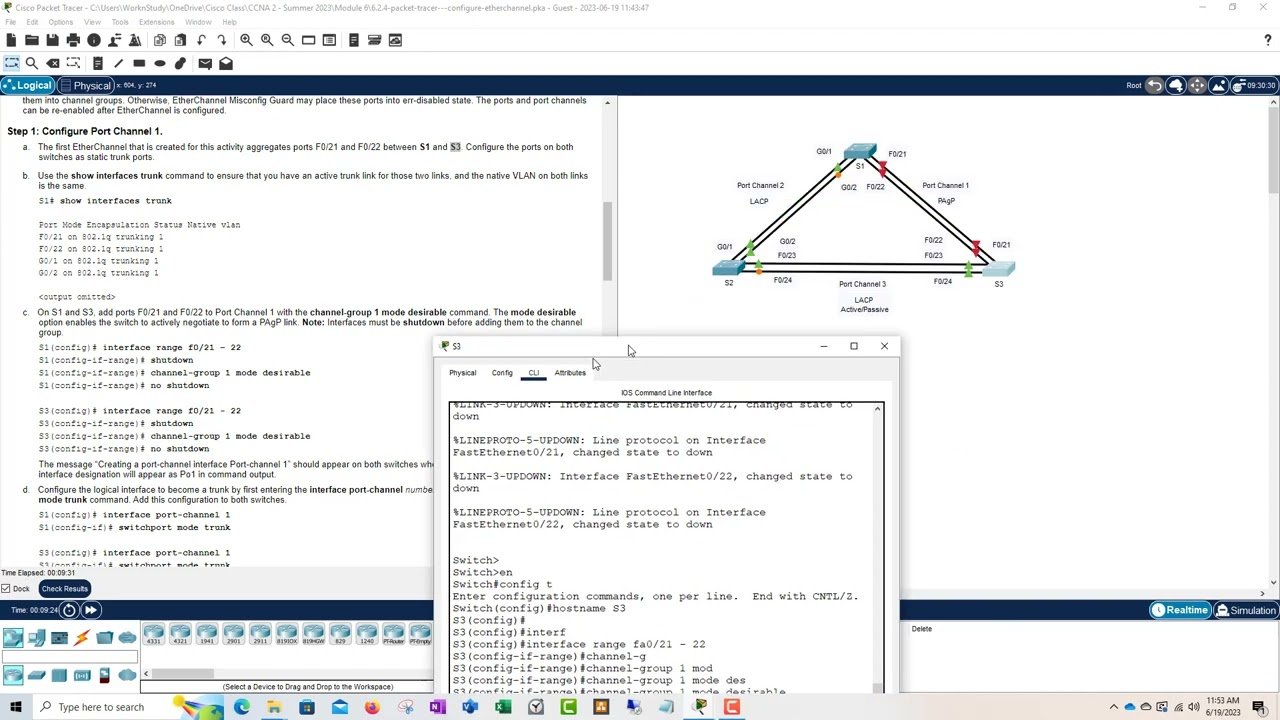
Task: Select the Connections lightning bolt category
Action: [81, 637]
